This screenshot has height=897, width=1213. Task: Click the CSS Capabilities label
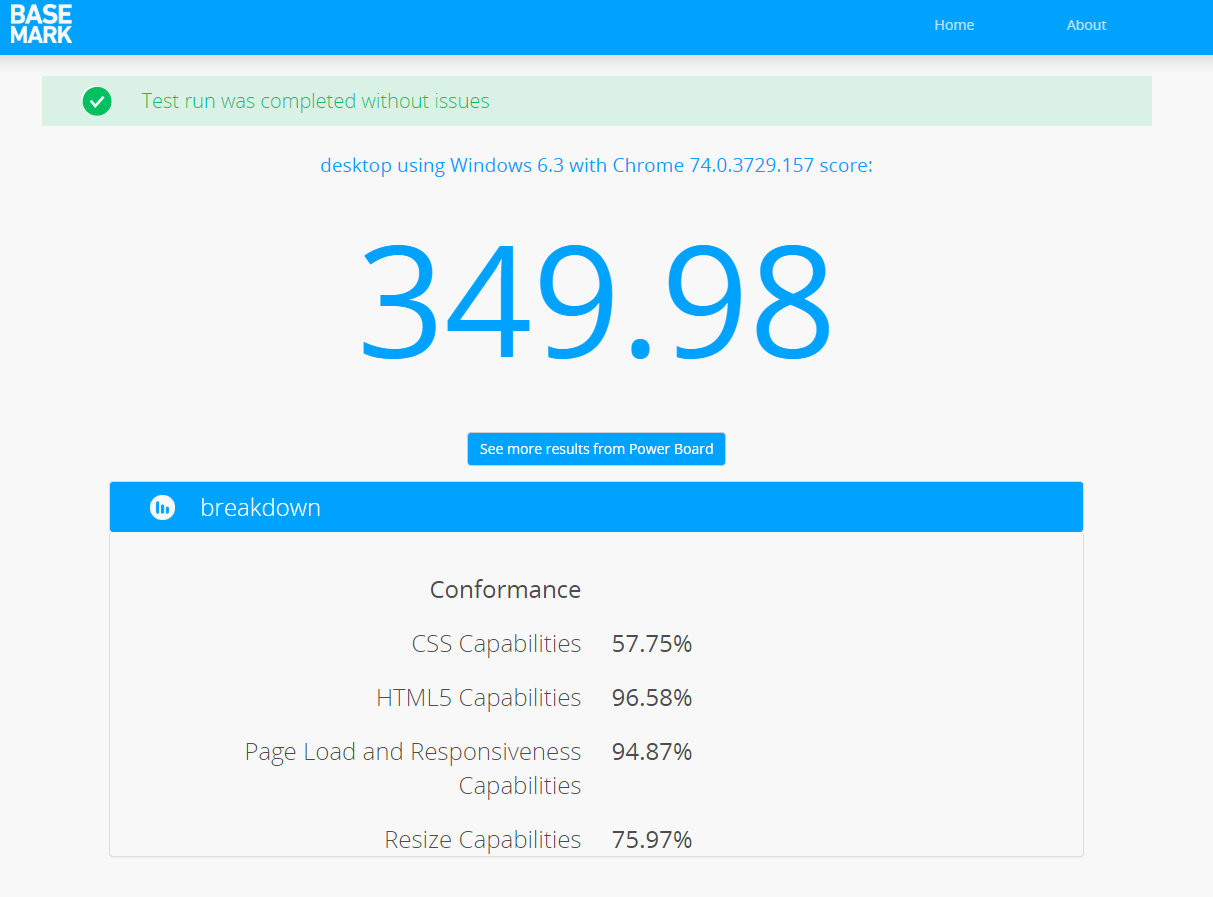pos(496,644)
